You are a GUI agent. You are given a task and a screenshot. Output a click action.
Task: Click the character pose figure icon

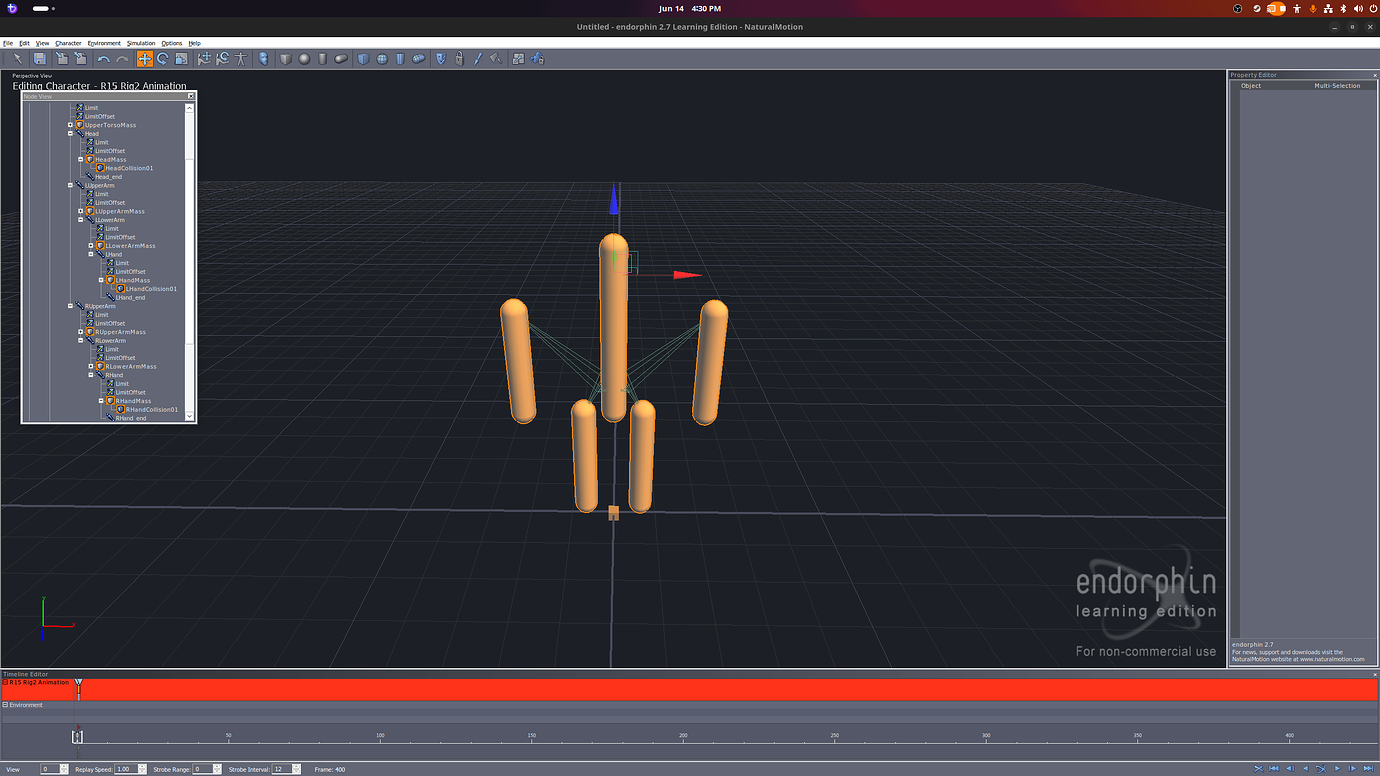coord(241,59)
